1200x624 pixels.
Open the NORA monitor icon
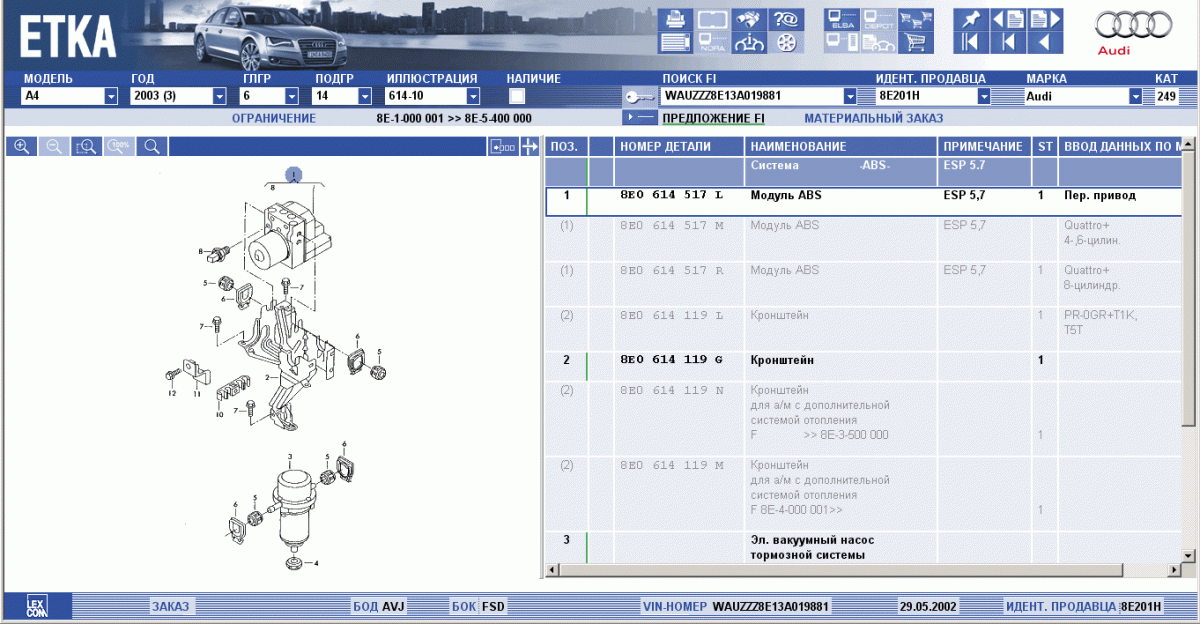pyautogui.click(x=712, y=42)
